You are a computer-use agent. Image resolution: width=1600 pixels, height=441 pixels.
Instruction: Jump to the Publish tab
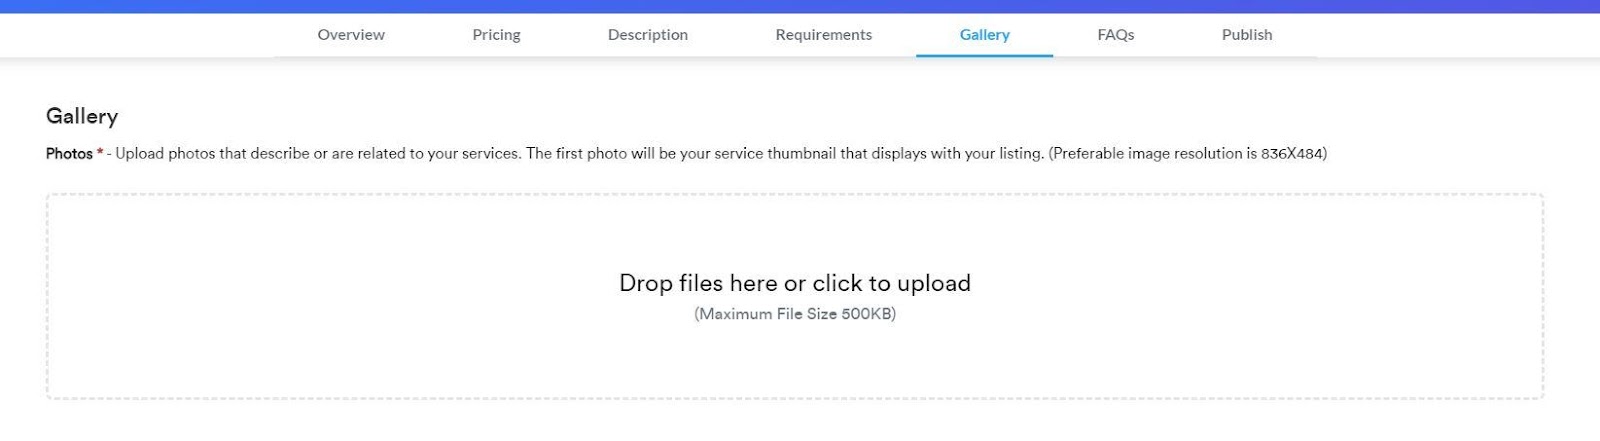[x=1247, y=35]
